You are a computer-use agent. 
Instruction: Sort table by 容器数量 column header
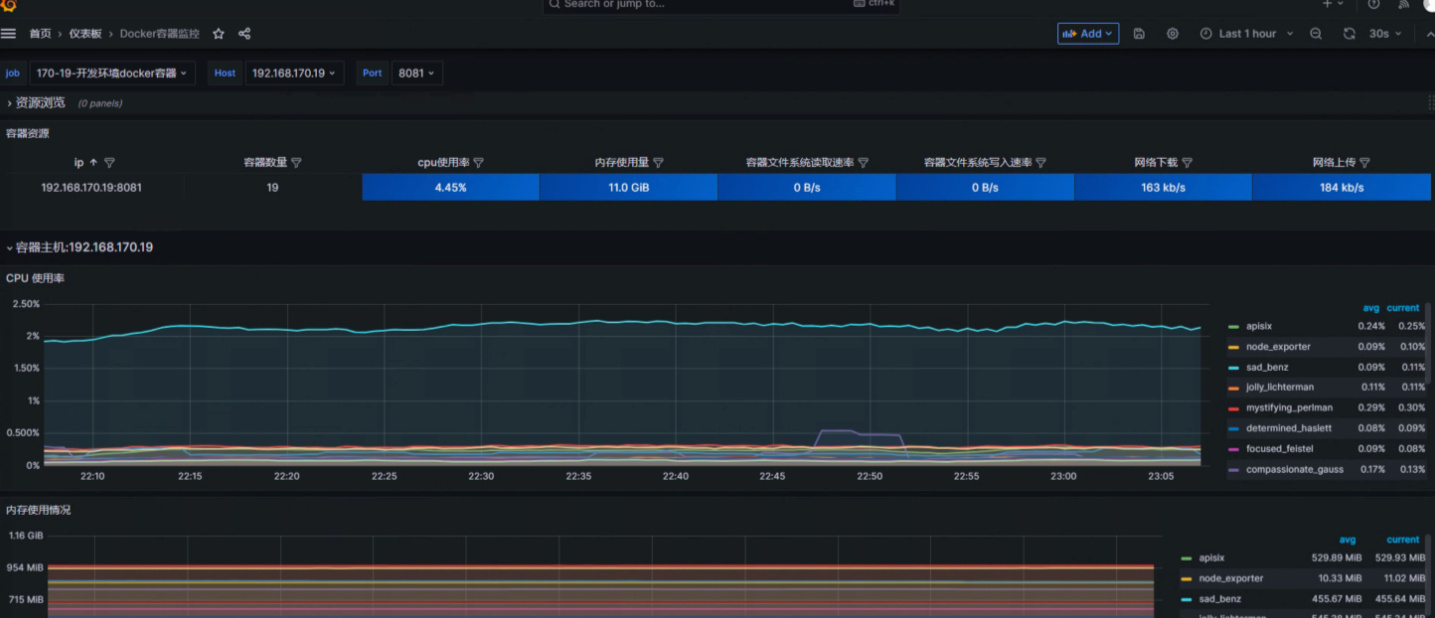coord(265,163)
